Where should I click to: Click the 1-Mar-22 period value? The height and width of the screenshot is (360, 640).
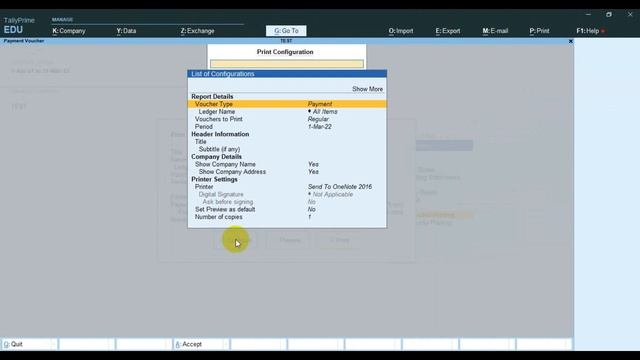click(320, 127)
